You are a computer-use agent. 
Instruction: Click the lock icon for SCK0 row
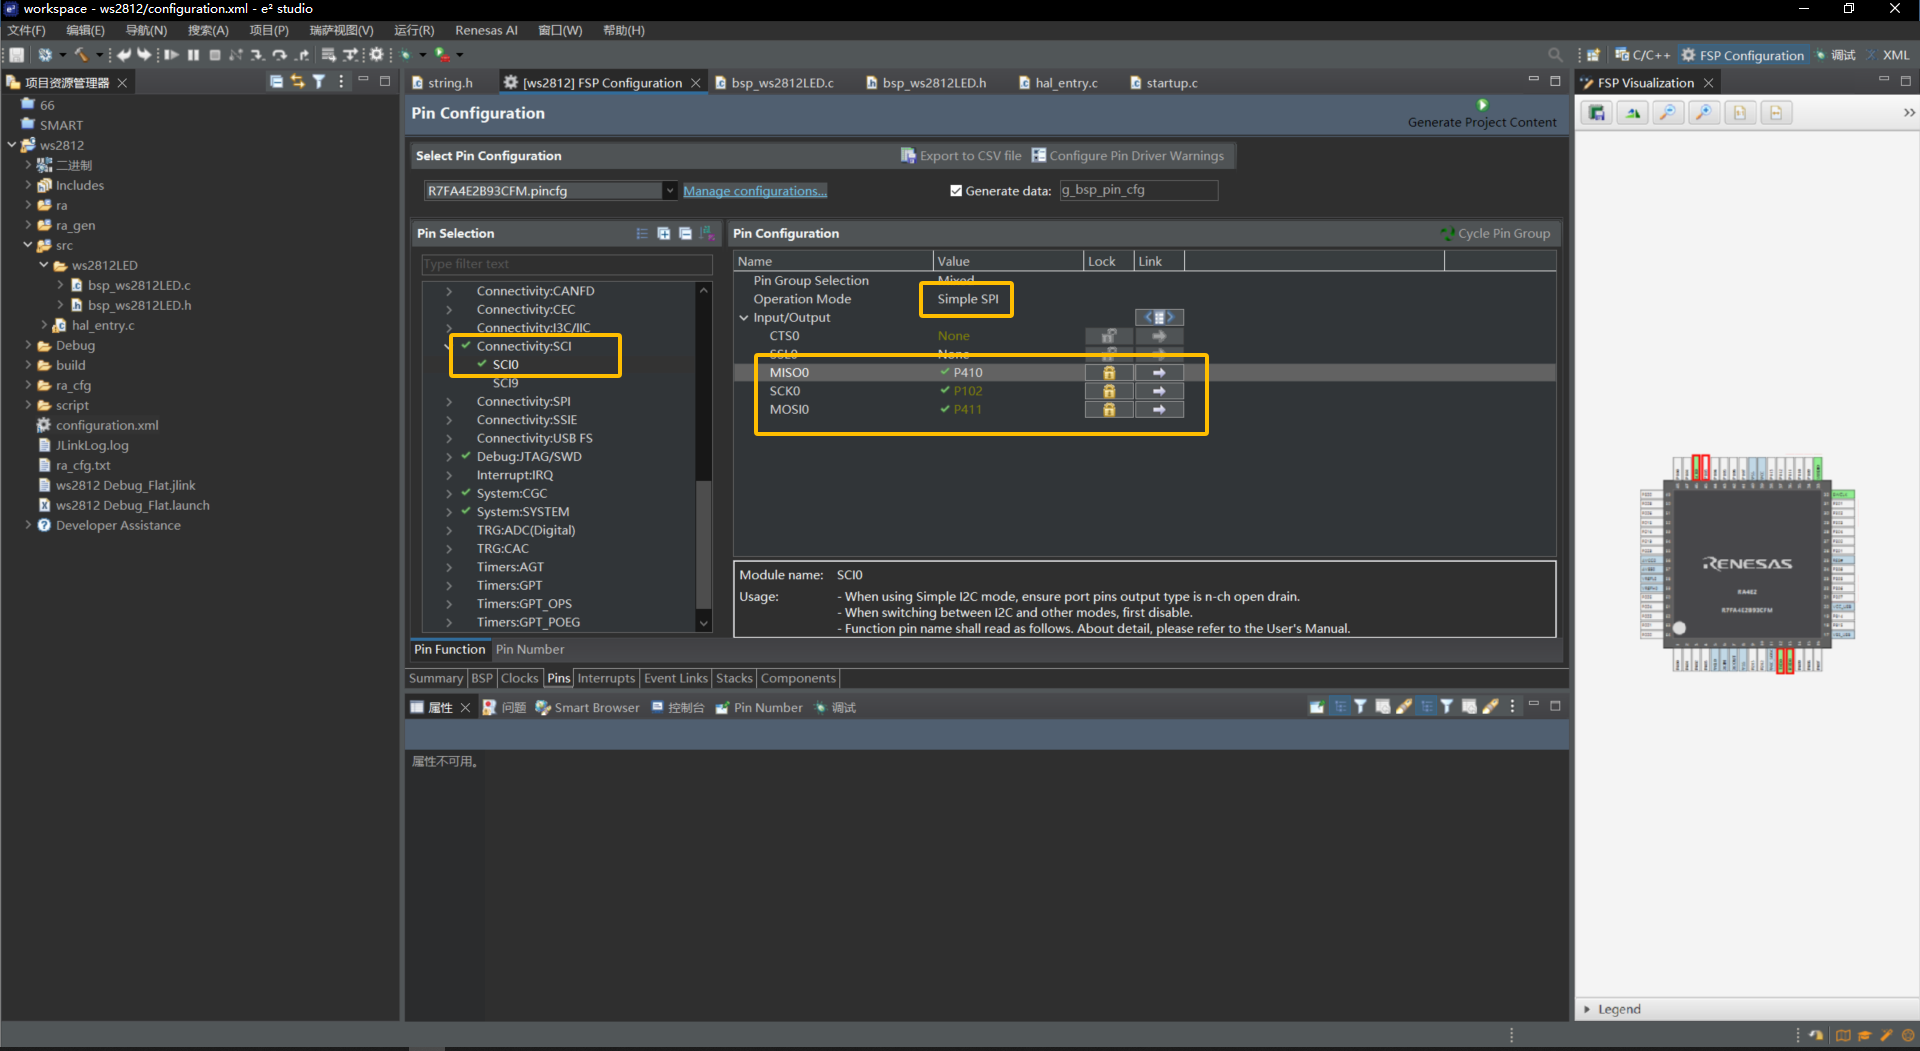[x=1109, y=391]
